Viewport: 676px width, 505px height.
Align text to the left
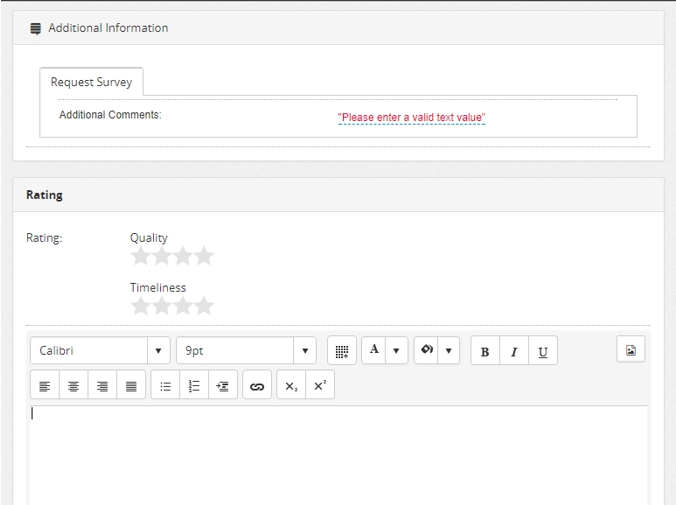point(45,386)
